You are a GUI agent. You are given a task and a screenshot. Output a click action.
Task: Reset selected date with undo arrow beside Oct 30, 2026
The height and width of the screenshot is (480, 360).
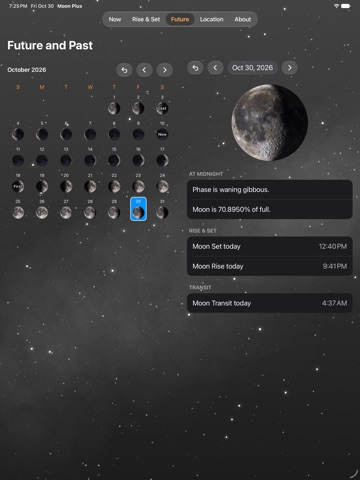(195, 68)
